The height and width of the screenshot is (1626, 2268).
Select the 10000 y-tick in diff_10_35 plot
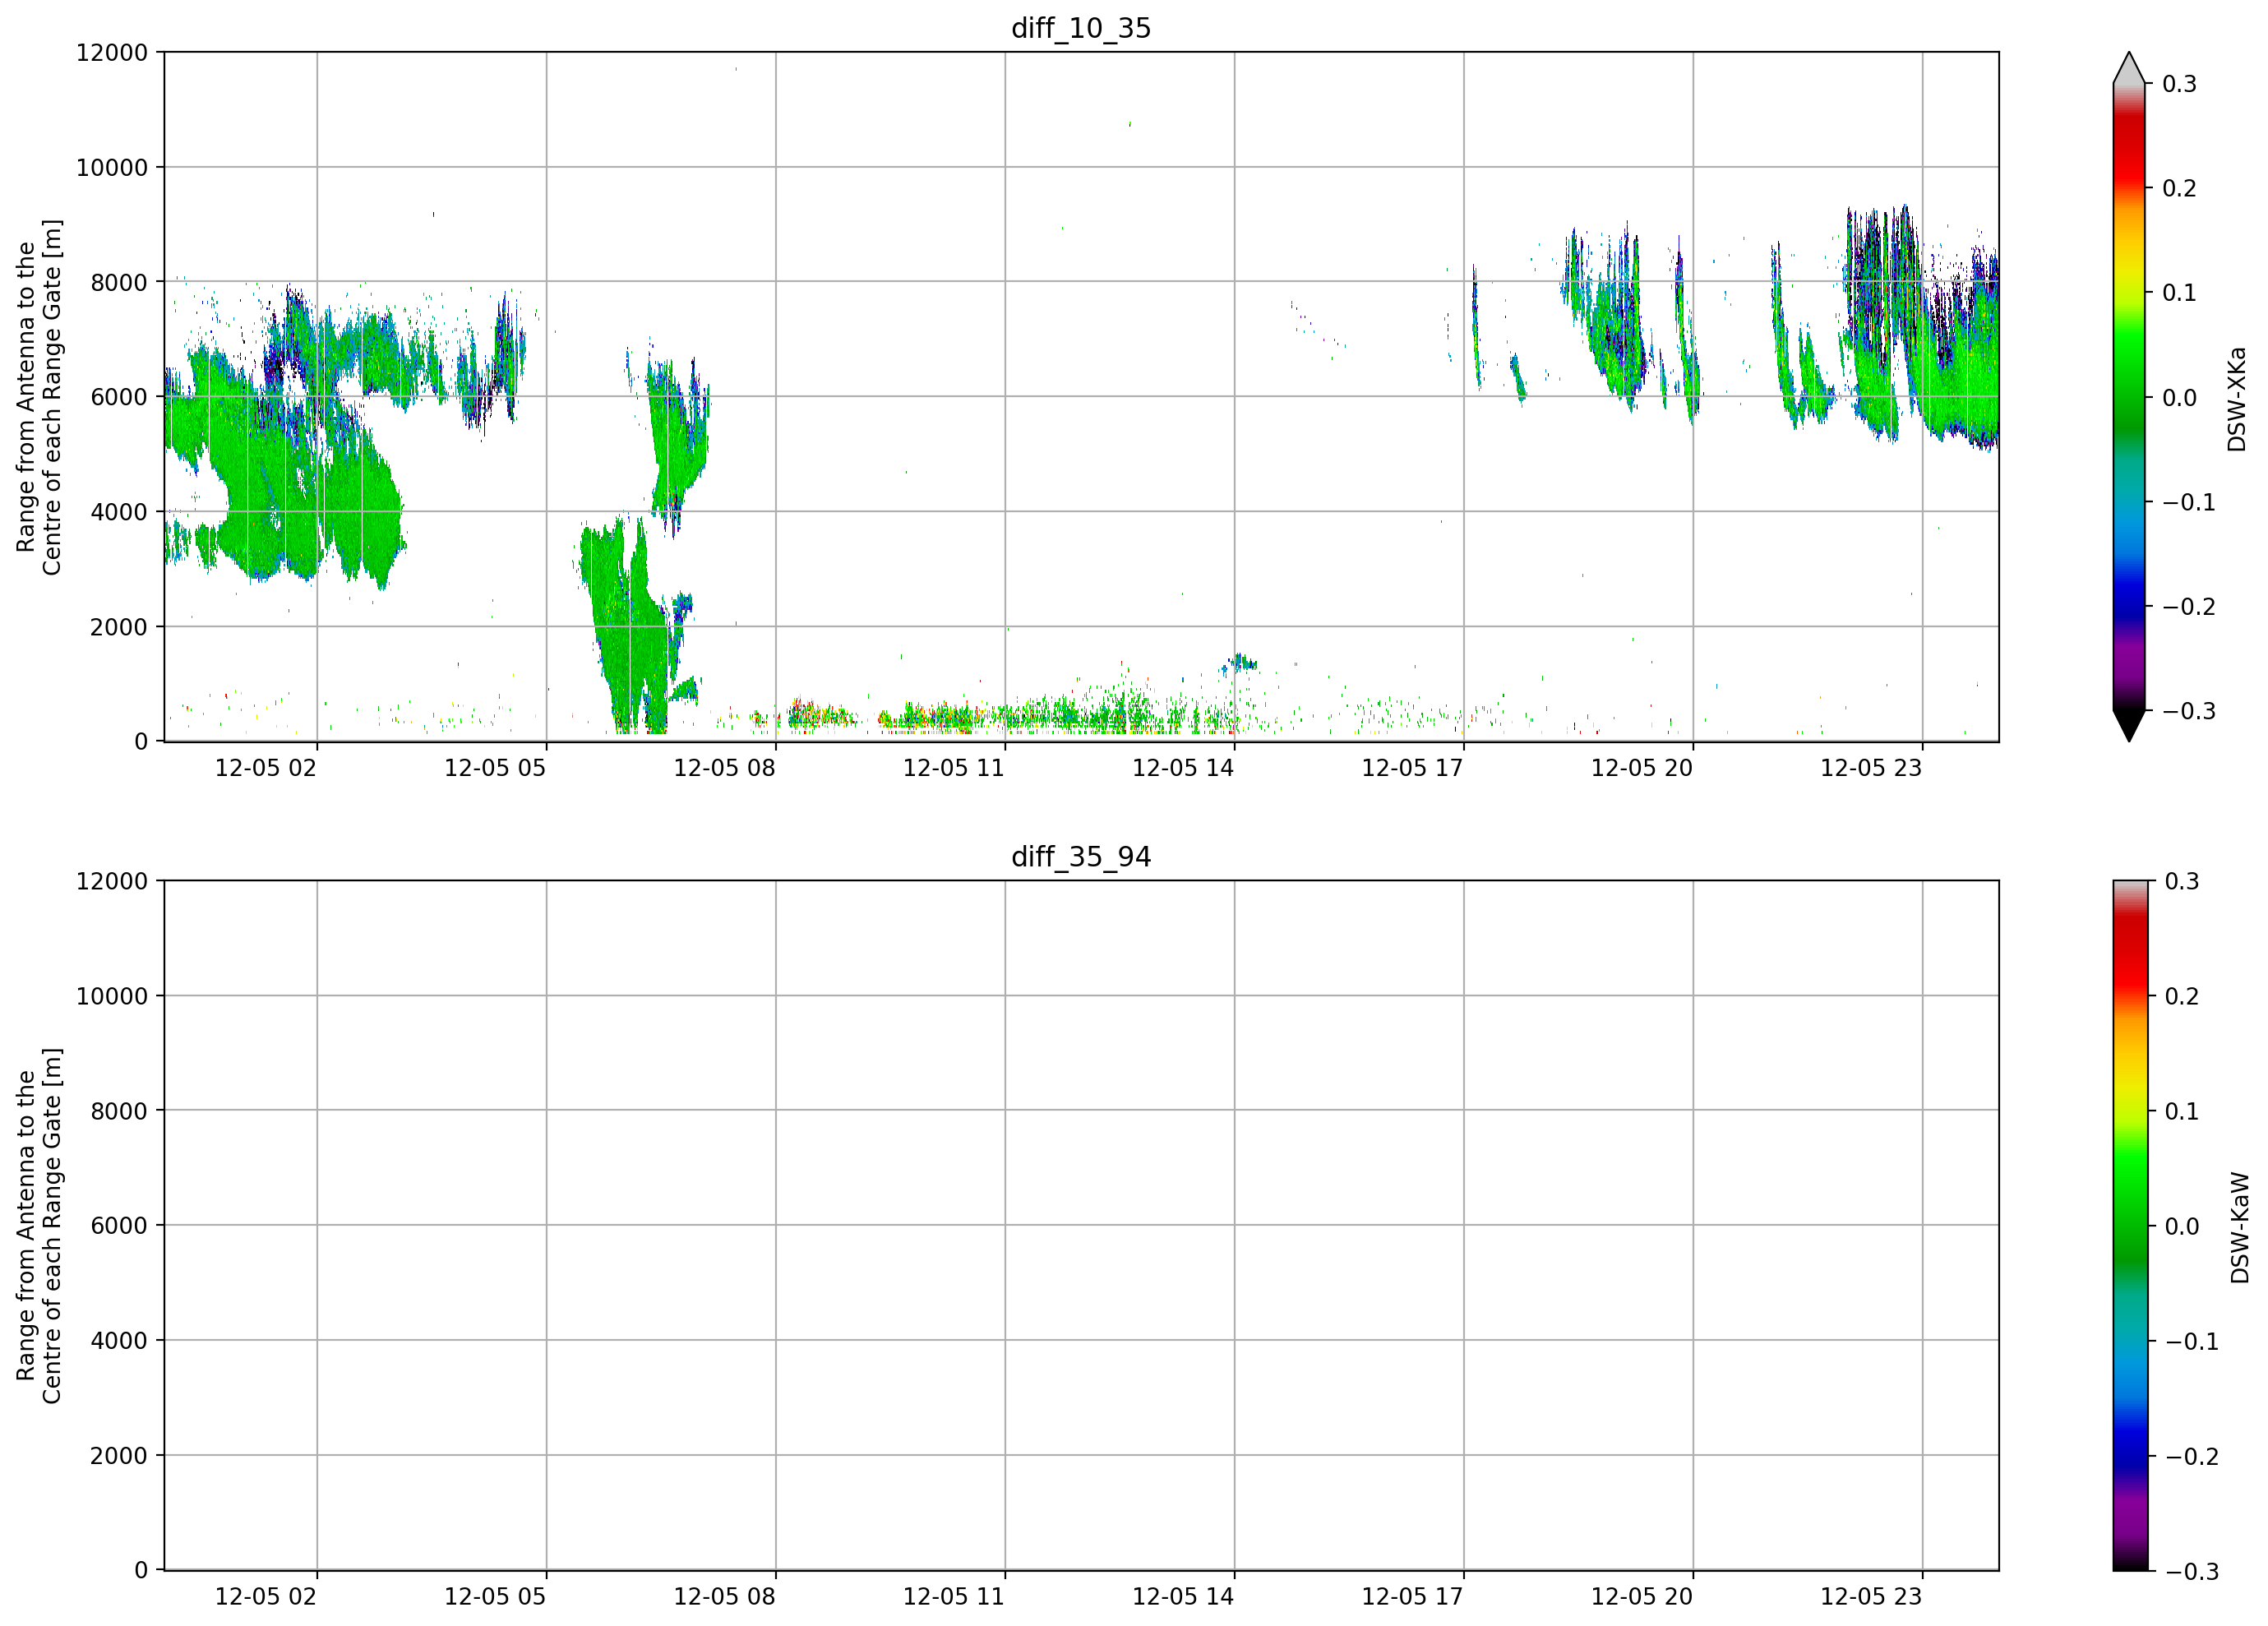(x=112, y=167)
